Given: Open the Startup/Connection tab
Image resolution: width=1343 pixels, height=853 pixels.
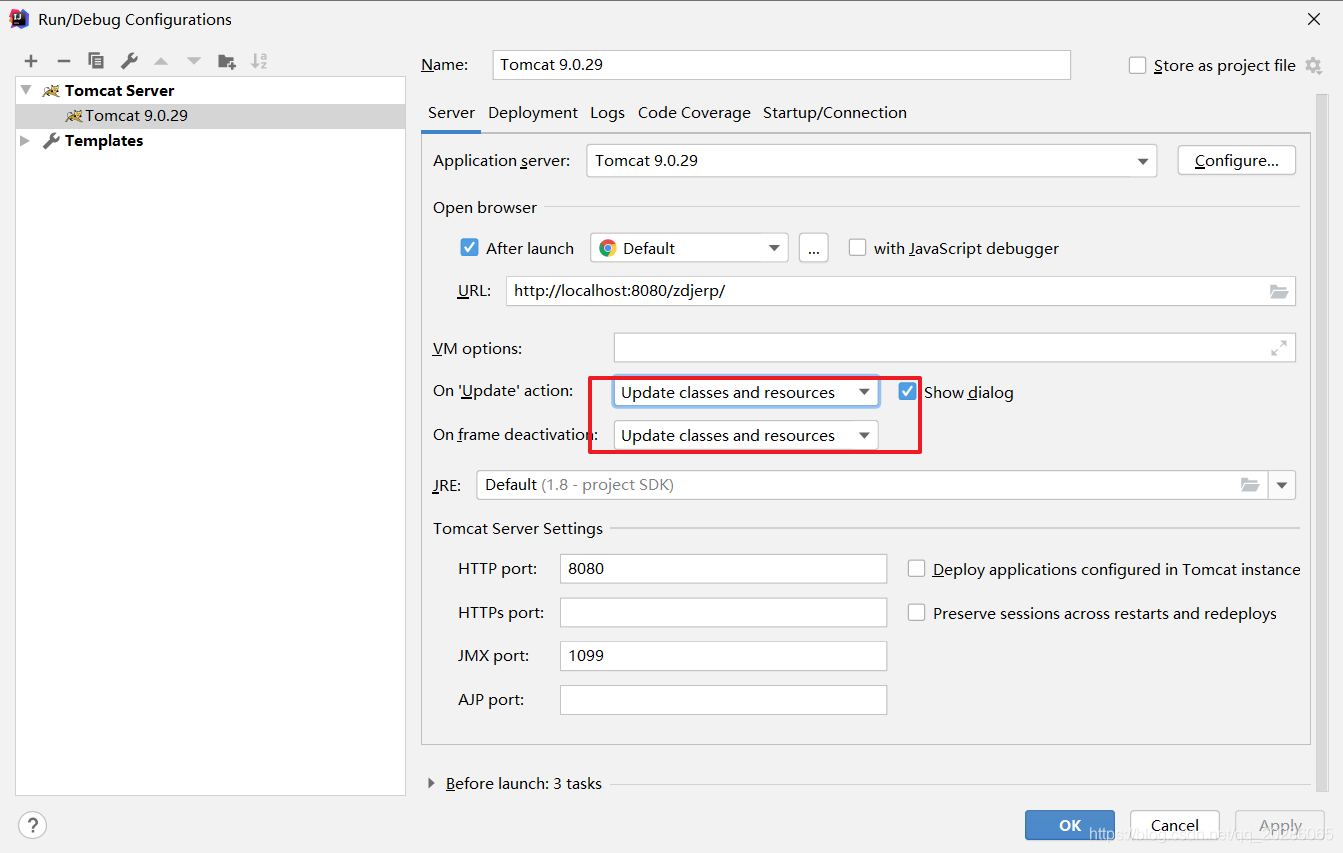Looking at the screenshot, I should coord(834,113).
